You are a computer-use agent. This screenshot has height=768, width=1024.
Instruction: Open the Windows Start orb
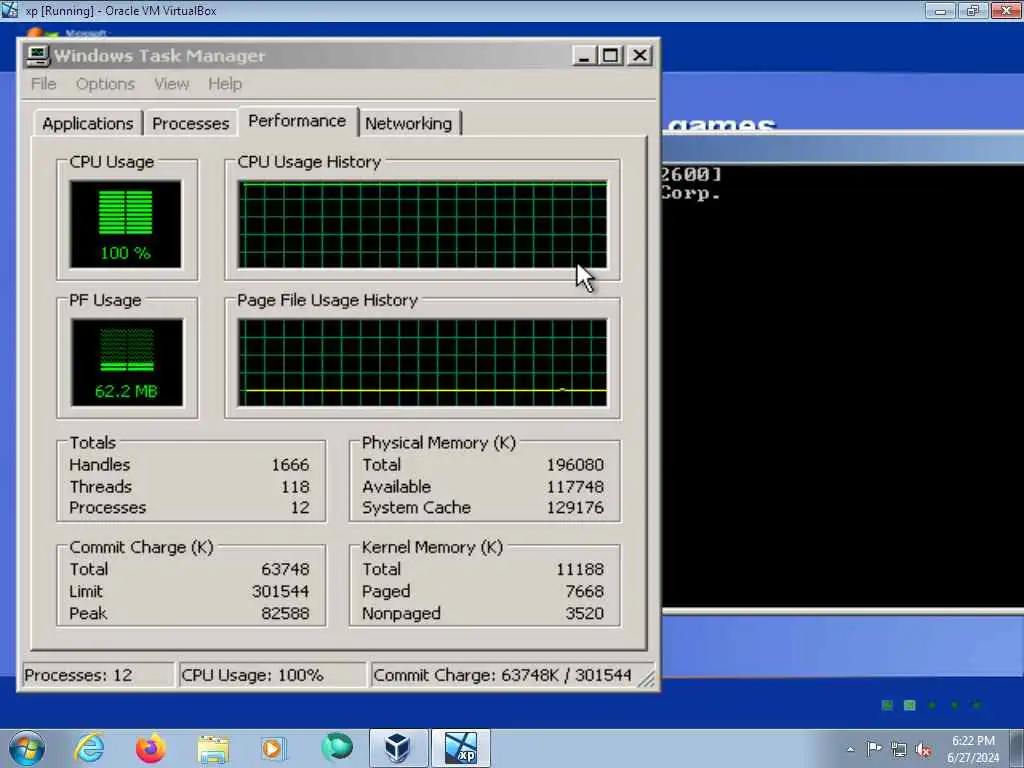(26, 748)
